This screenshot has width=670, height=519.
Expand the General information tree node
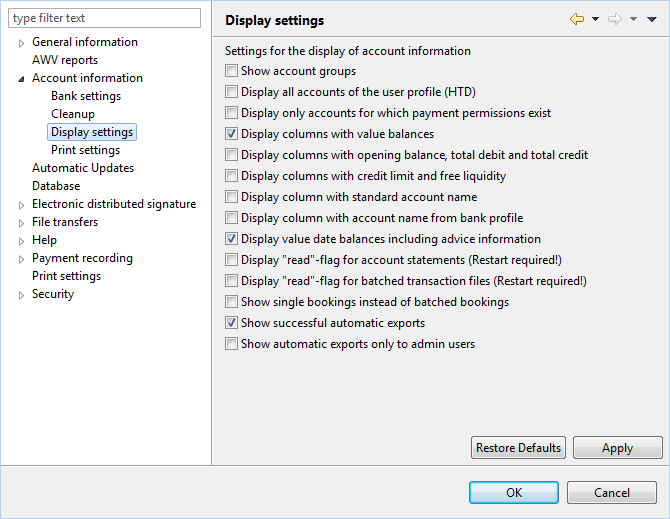[21, 43]
